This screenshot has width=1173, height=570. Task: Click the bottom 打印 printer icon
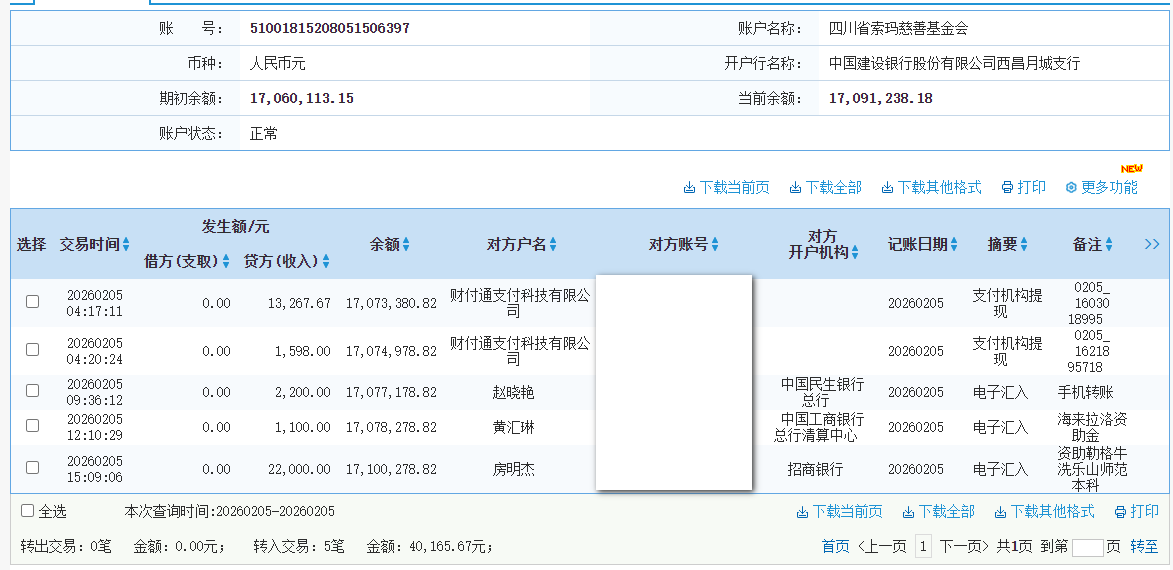pos(1120,512)
